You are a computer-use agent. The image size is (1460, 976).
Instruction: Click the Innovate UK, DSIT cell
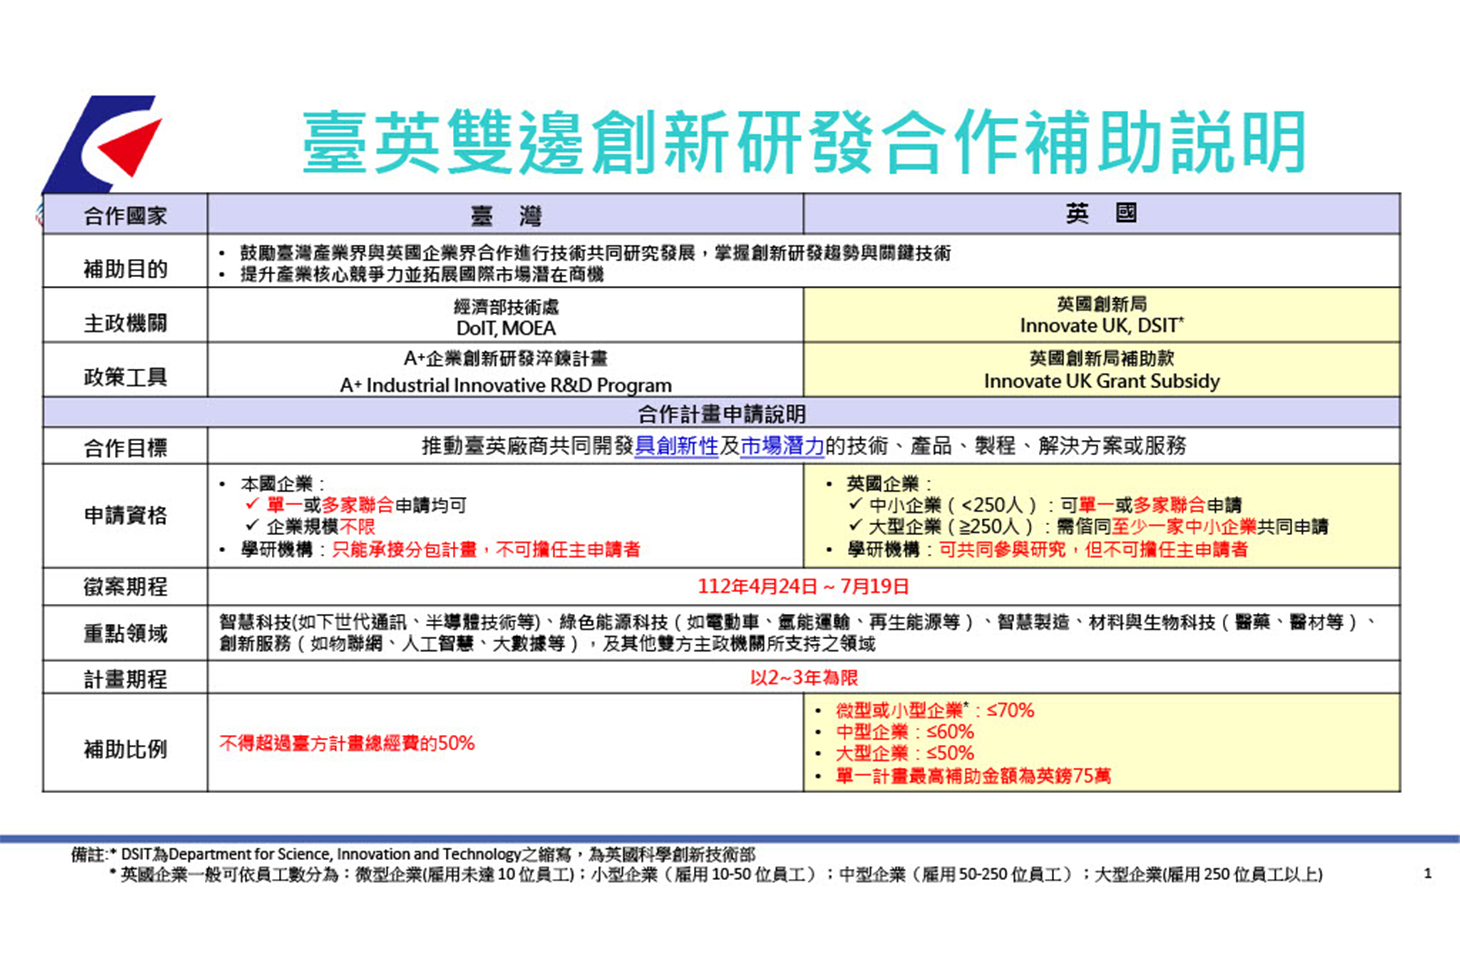[1102, 315]
